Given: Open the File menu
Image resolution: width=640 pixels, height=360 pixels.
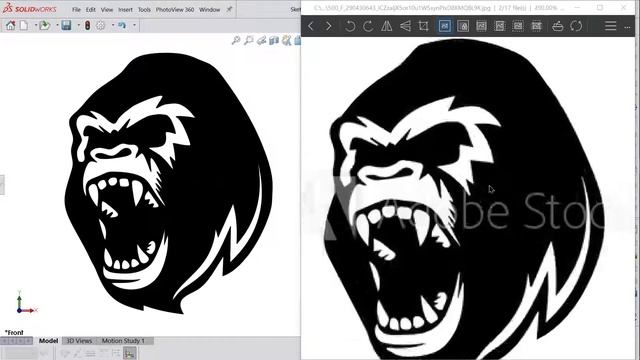Looking at the screenshot, I should (x=76, y=9).
